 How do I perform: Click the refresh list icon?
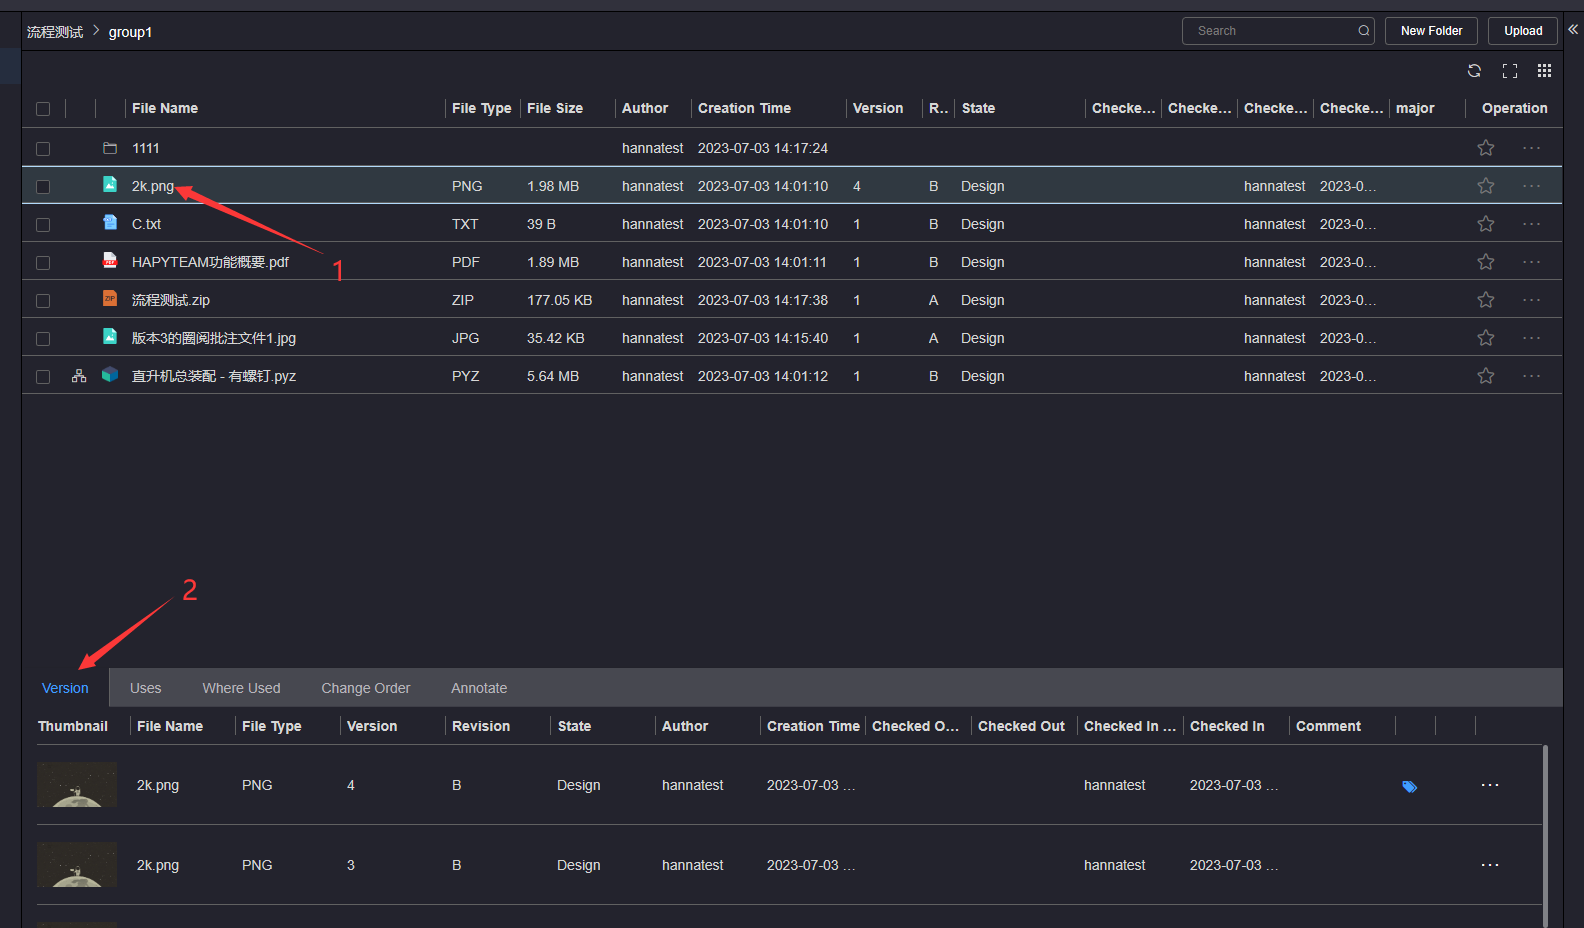pyautogui.click(x=1474, y=71)
